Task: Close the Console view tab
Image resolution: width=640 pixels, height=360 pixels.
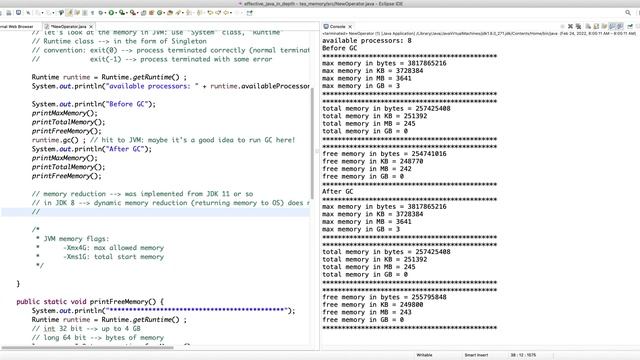Action: point(350,27)
